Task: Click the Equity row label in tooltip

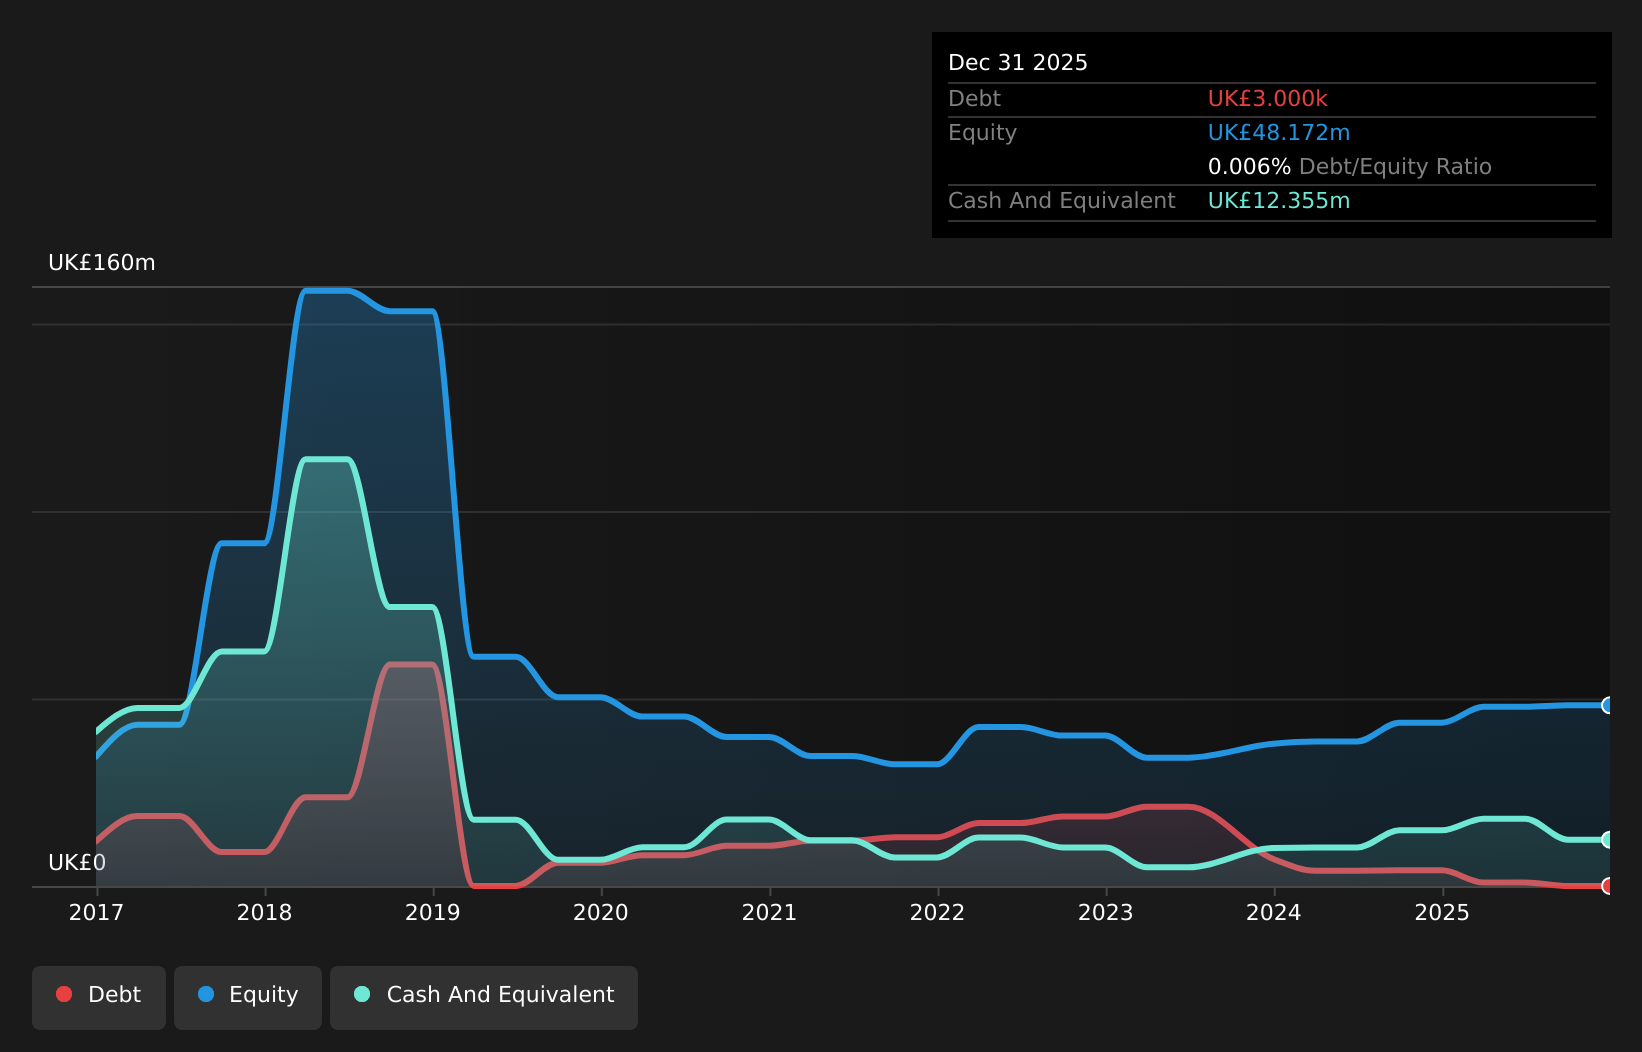Action: coord(982,133)
